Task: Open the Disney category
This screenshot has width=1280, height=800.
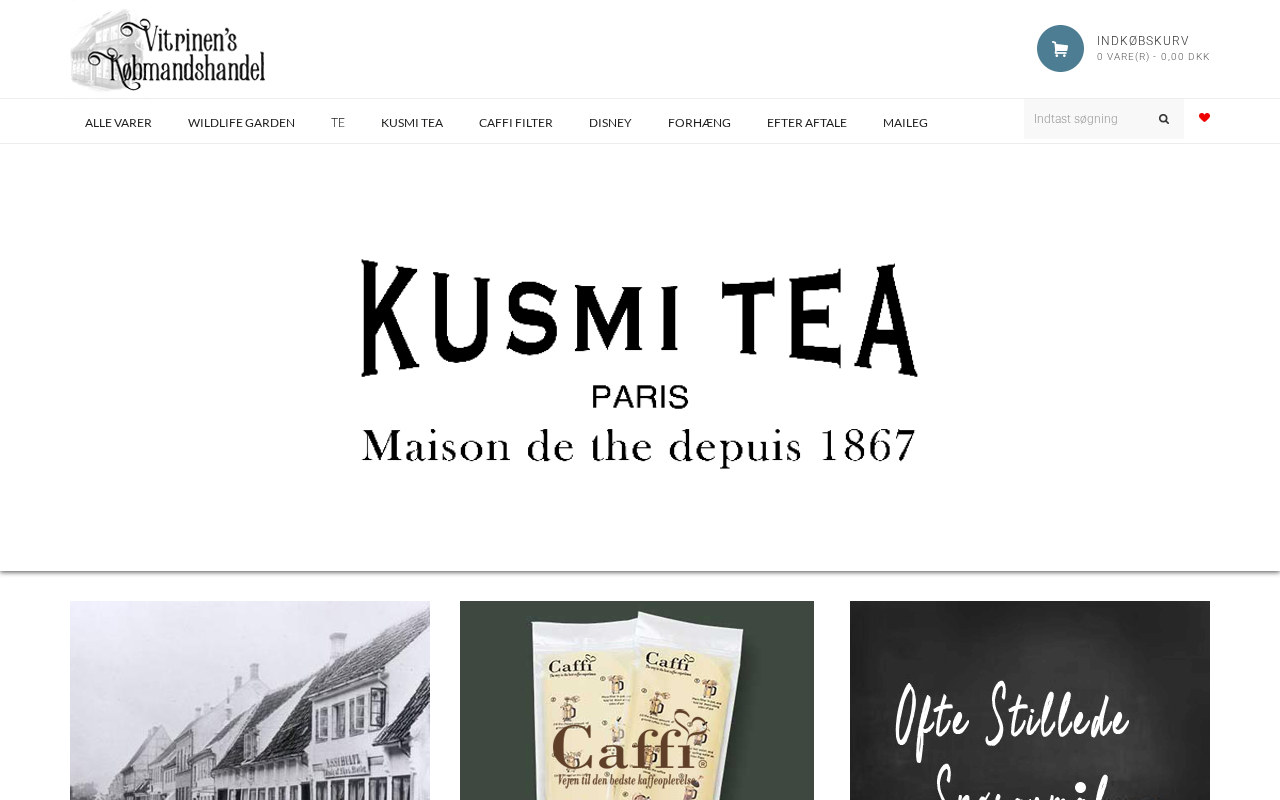Action: click(x=610, y=123)
